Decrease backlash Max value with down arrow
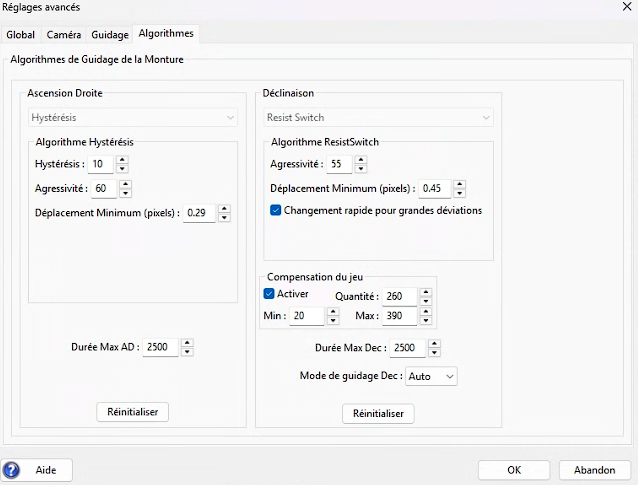The image size is (638, 485). tap(426, 320)
